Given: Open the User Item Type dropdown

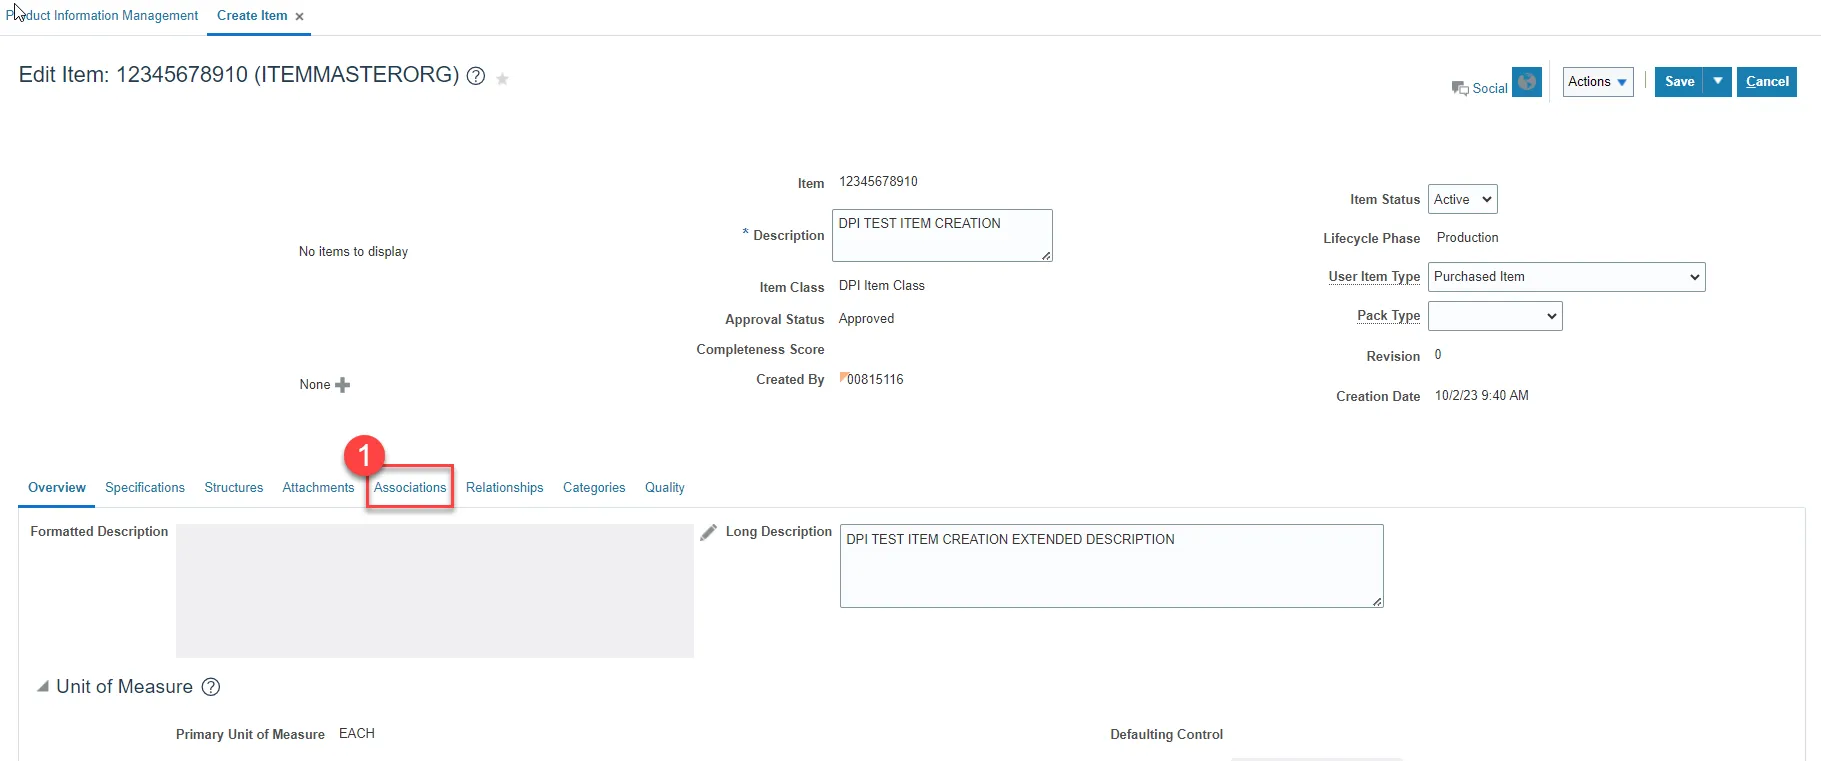Looking at the screenshot, I should coord(1566,277).
